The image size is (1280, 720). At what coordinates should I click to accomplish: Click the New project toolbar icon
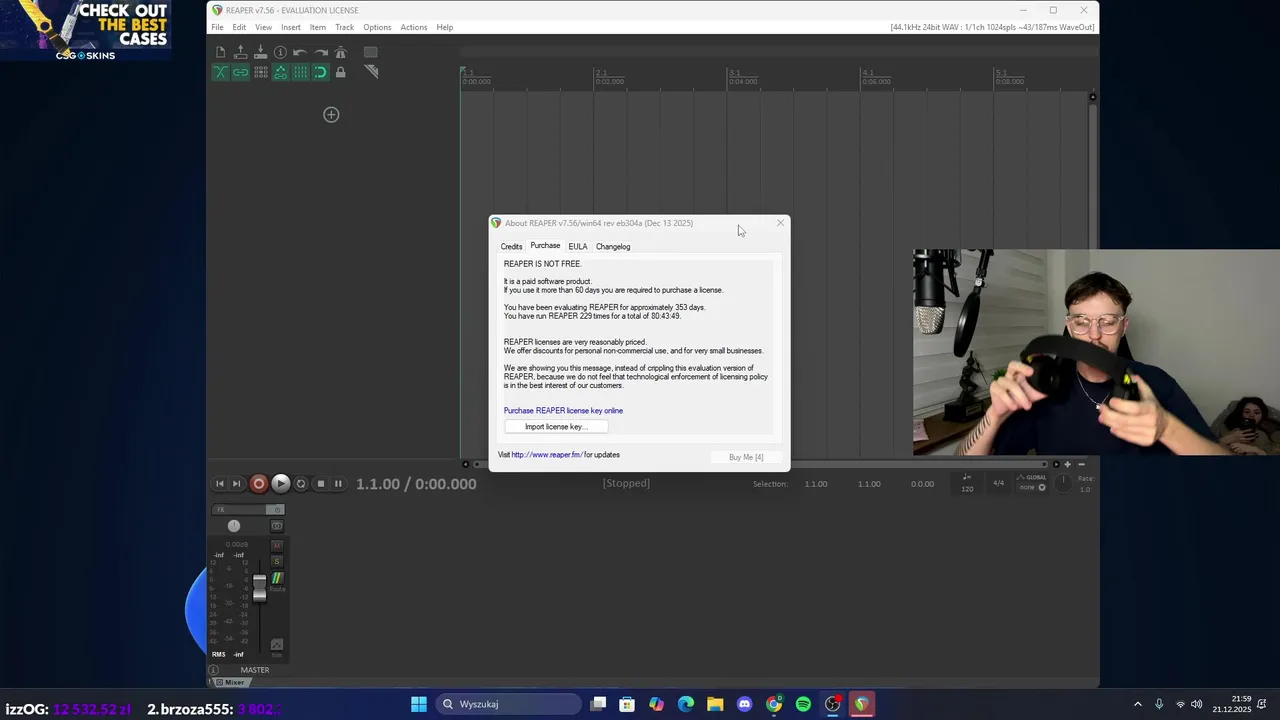tap(221, 52)
